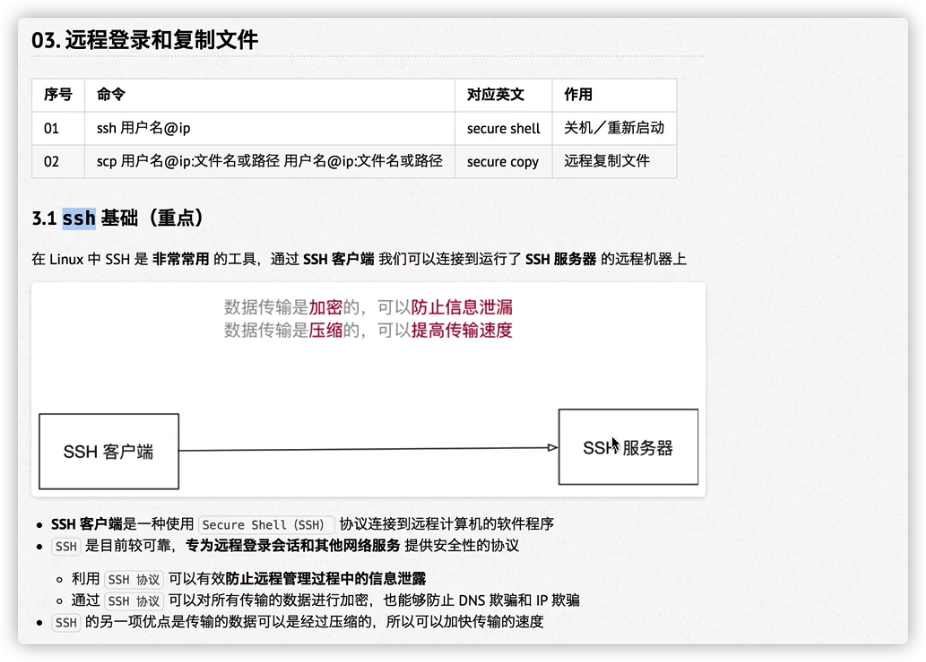Click the 'SSH 服务器' box in the diagram

tap(628, 447)
